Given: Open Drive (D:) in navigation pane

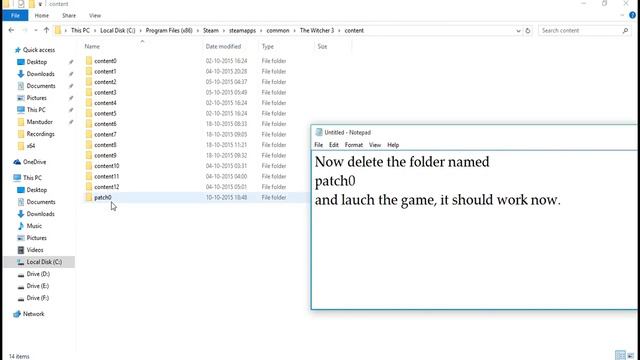Looking at the screenshot, I should pyautogui.click(x=38, y=274).
